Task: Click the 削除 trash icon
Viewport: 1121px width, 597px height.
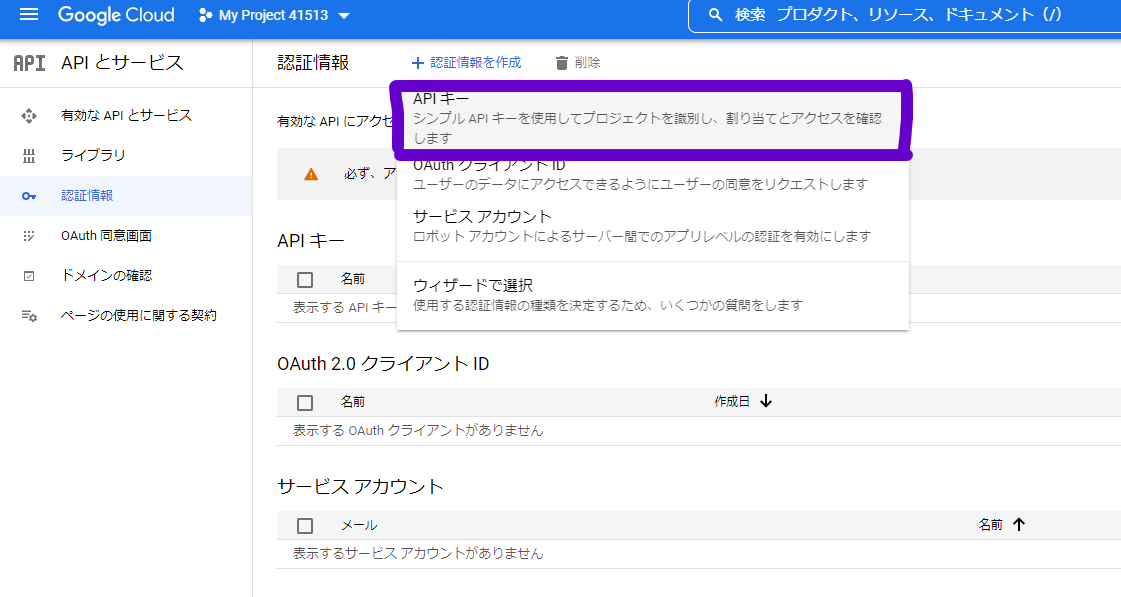Action: click(560, 62)
